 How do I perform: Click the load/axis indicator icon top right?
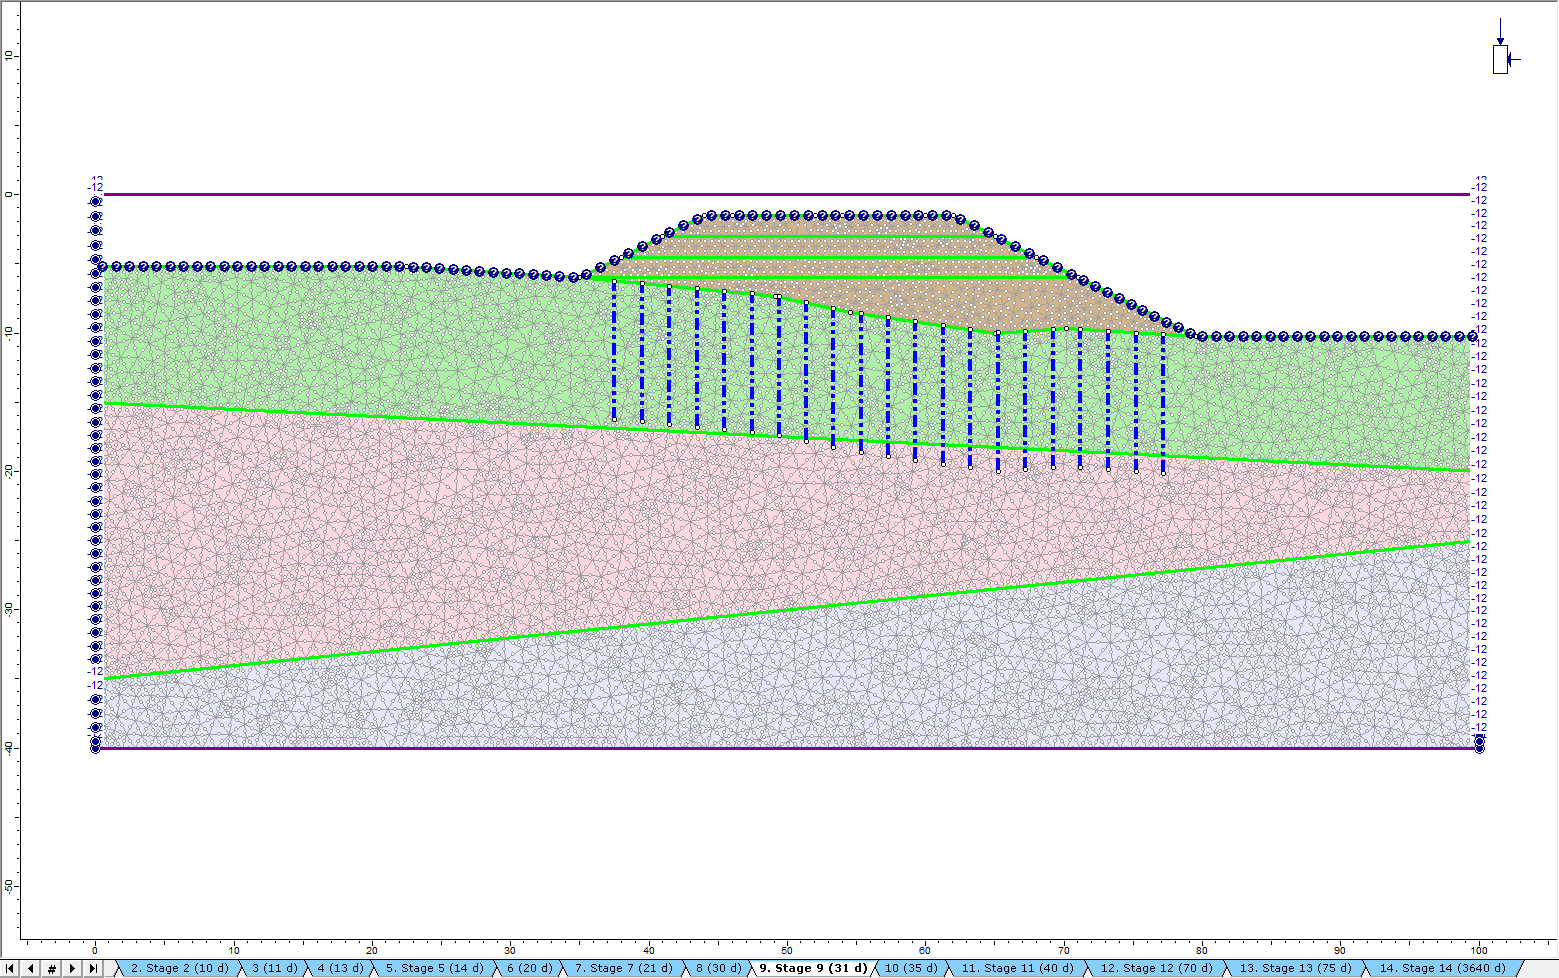1501,59
